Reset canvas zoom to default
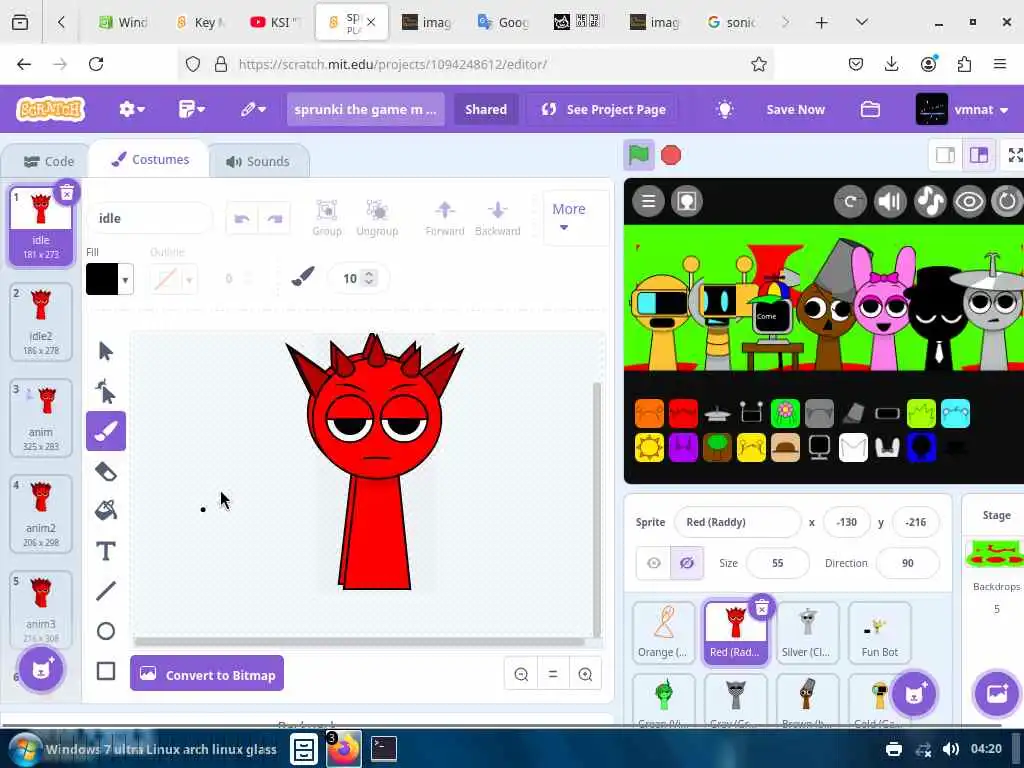This screenshot has height=768, width=1024. 553,674
